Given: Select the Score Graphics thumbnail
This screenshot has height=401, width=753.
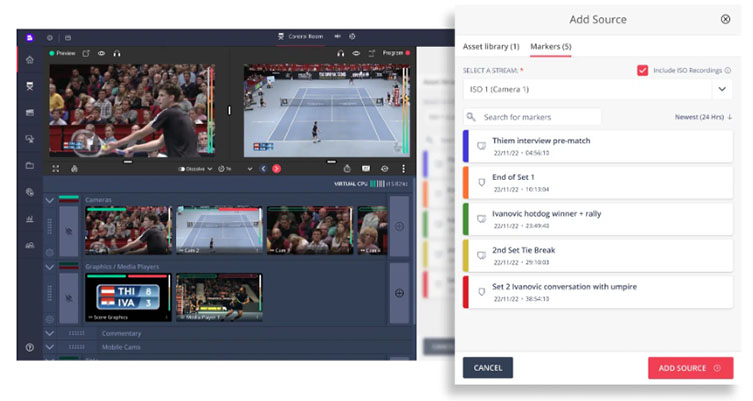Looking at the screenshot, I should [128, 298].
